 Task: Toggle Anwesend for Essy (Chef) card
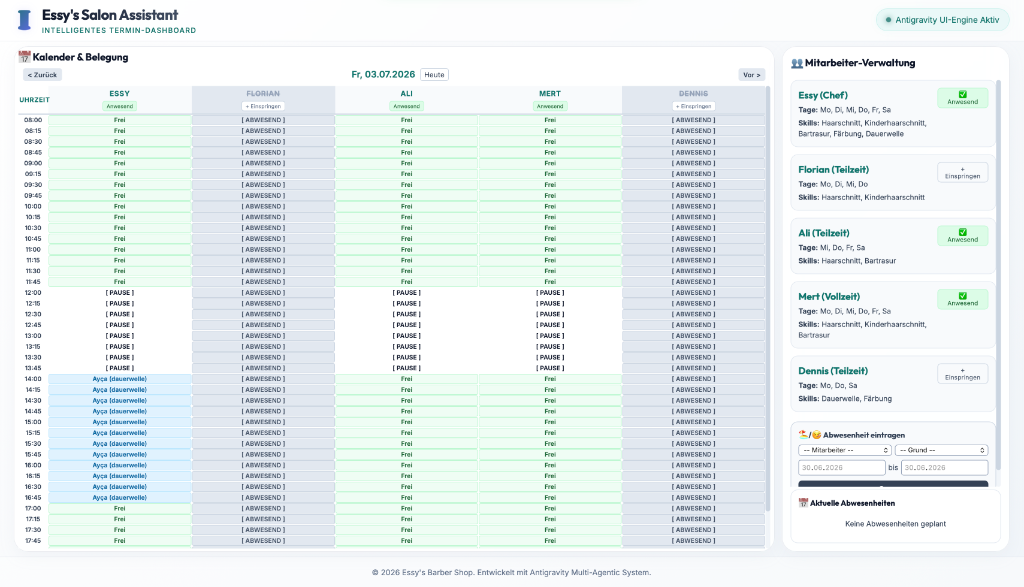tap(963, 98)
